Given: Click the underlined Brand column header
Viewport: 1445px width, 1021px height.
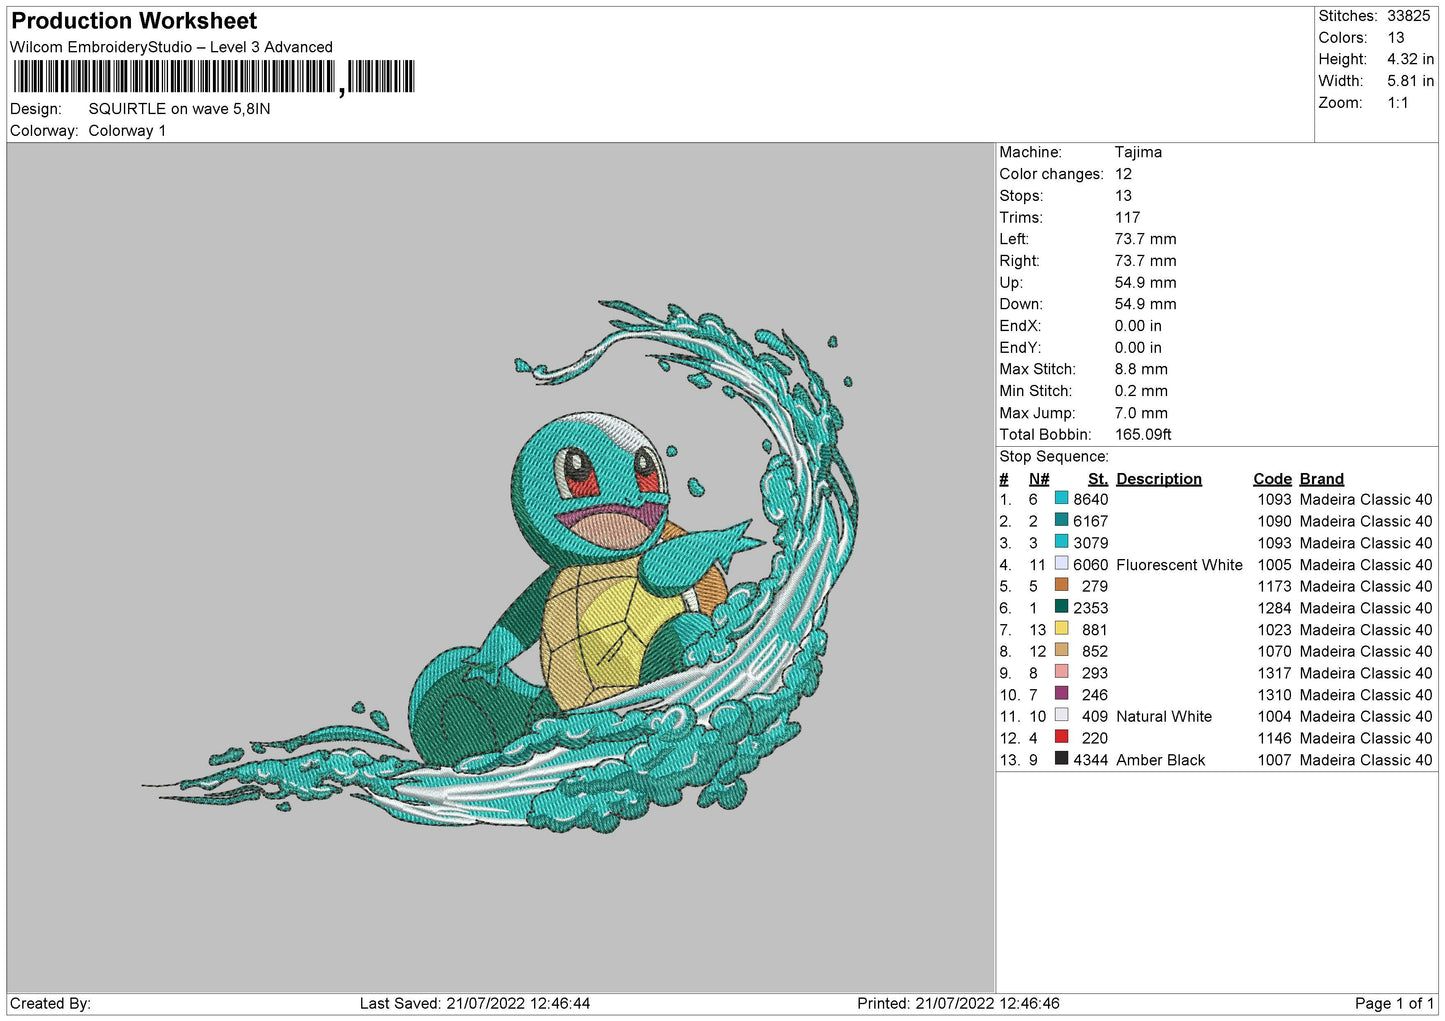Looking at the screenshot, I should coord(1321,479).
